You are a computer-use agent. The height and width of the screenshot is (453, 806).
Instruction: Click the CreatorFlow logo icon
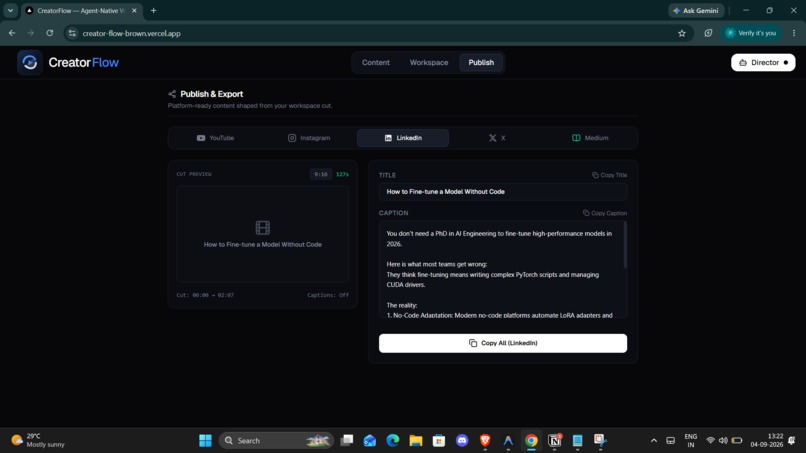[30, 63]
